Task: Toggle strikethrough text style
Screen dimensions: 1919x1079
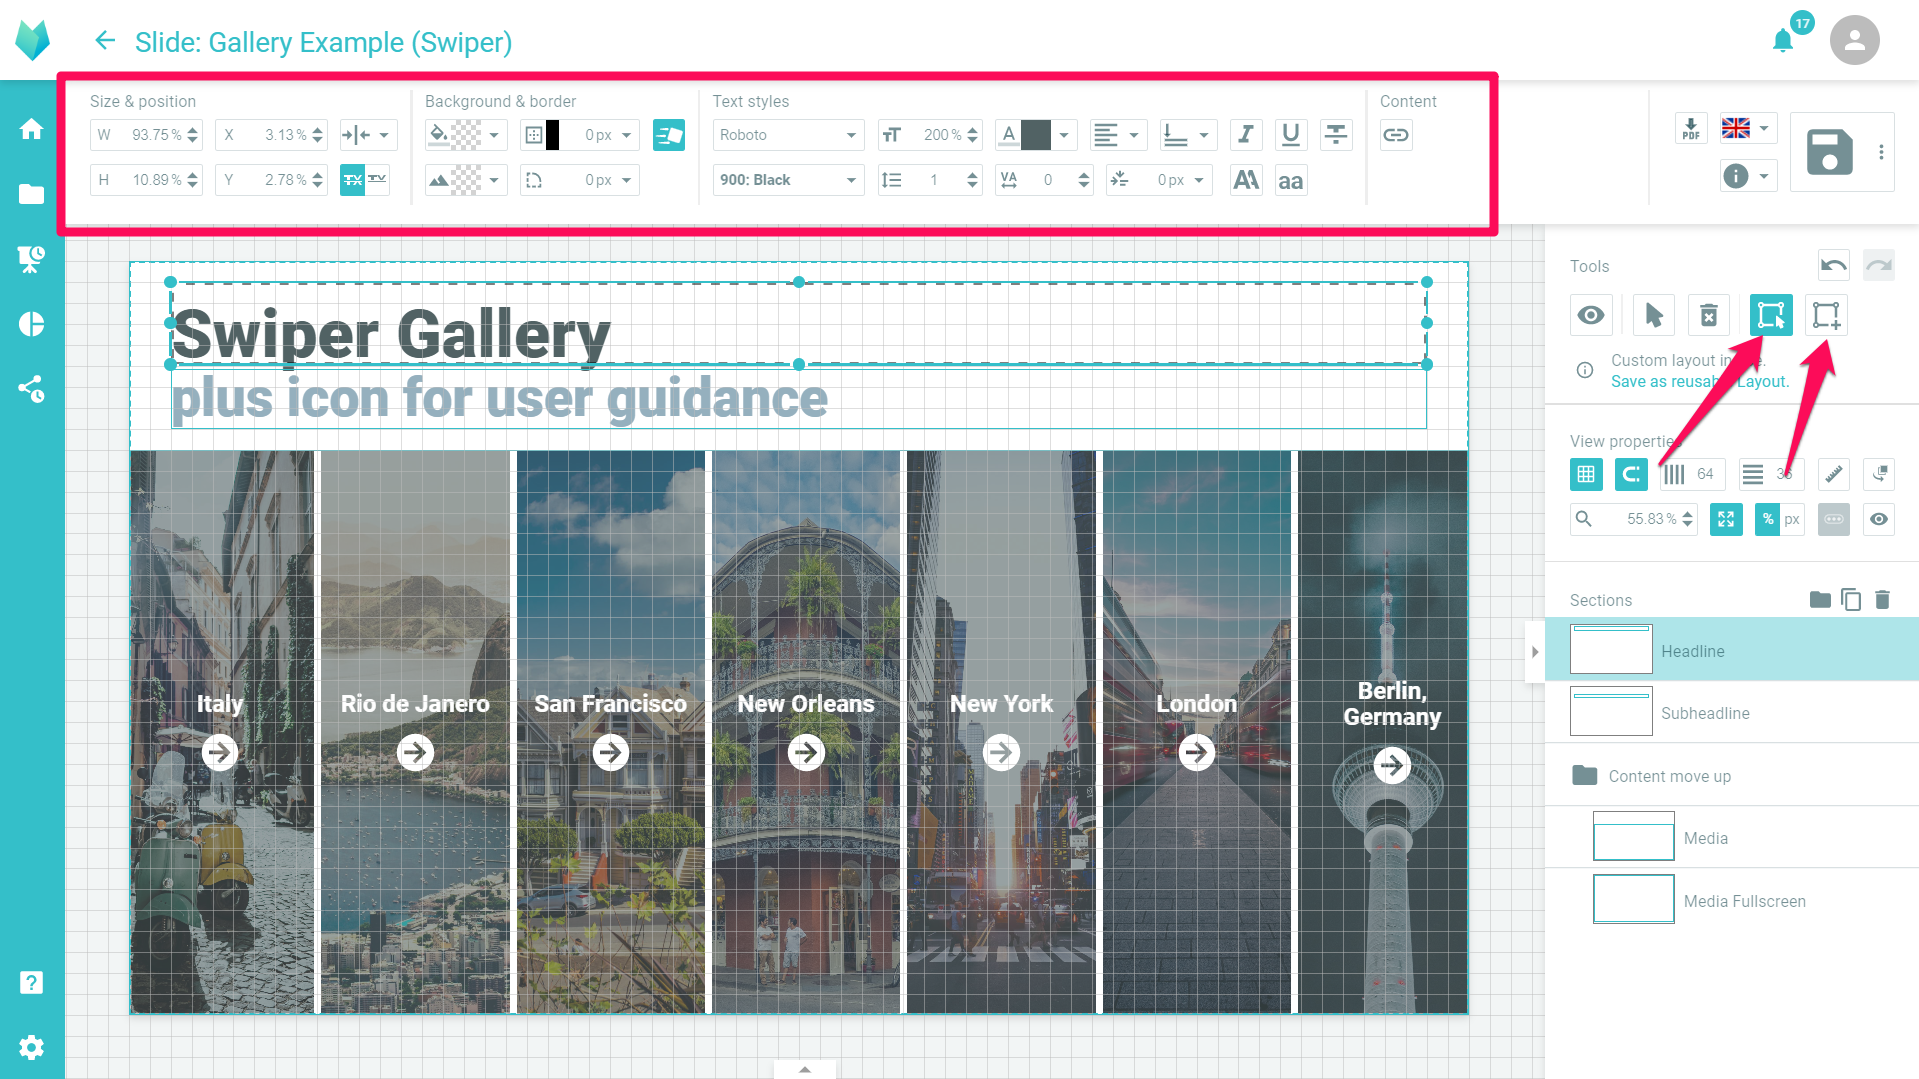Action: click(1336, 134)
